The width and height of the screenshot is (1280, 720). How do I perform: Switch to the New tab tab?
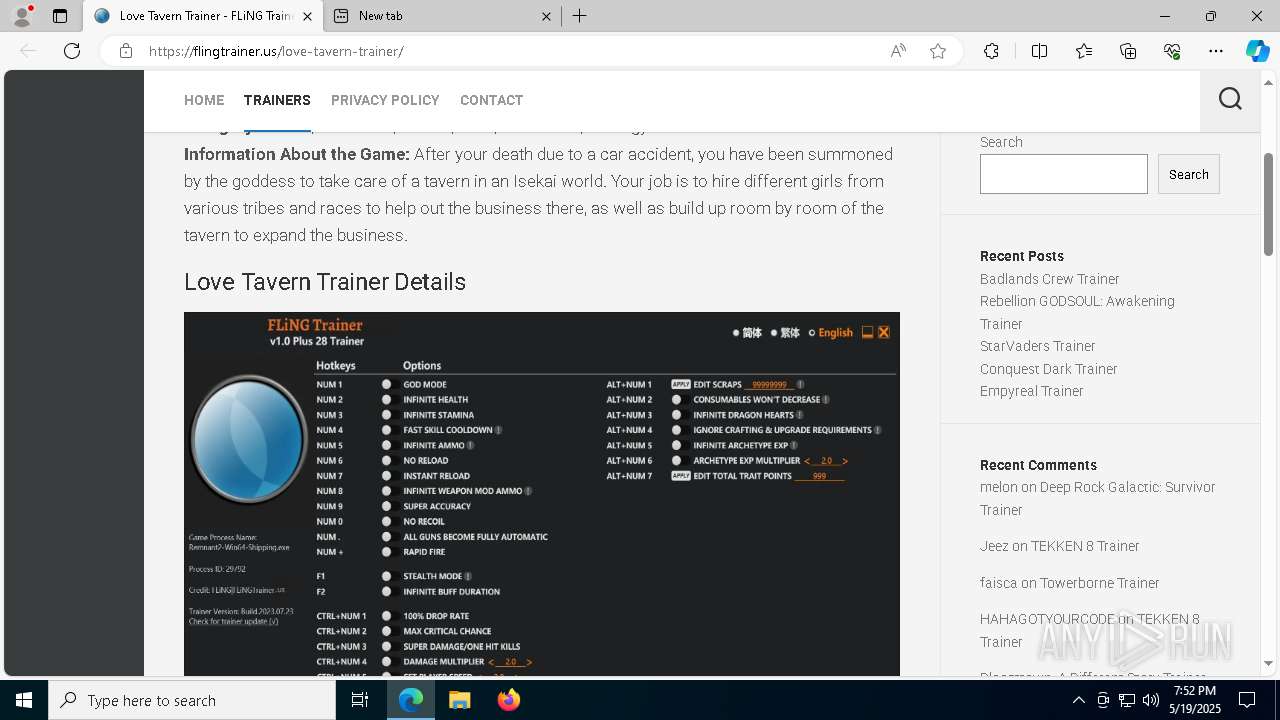[443, 16]
